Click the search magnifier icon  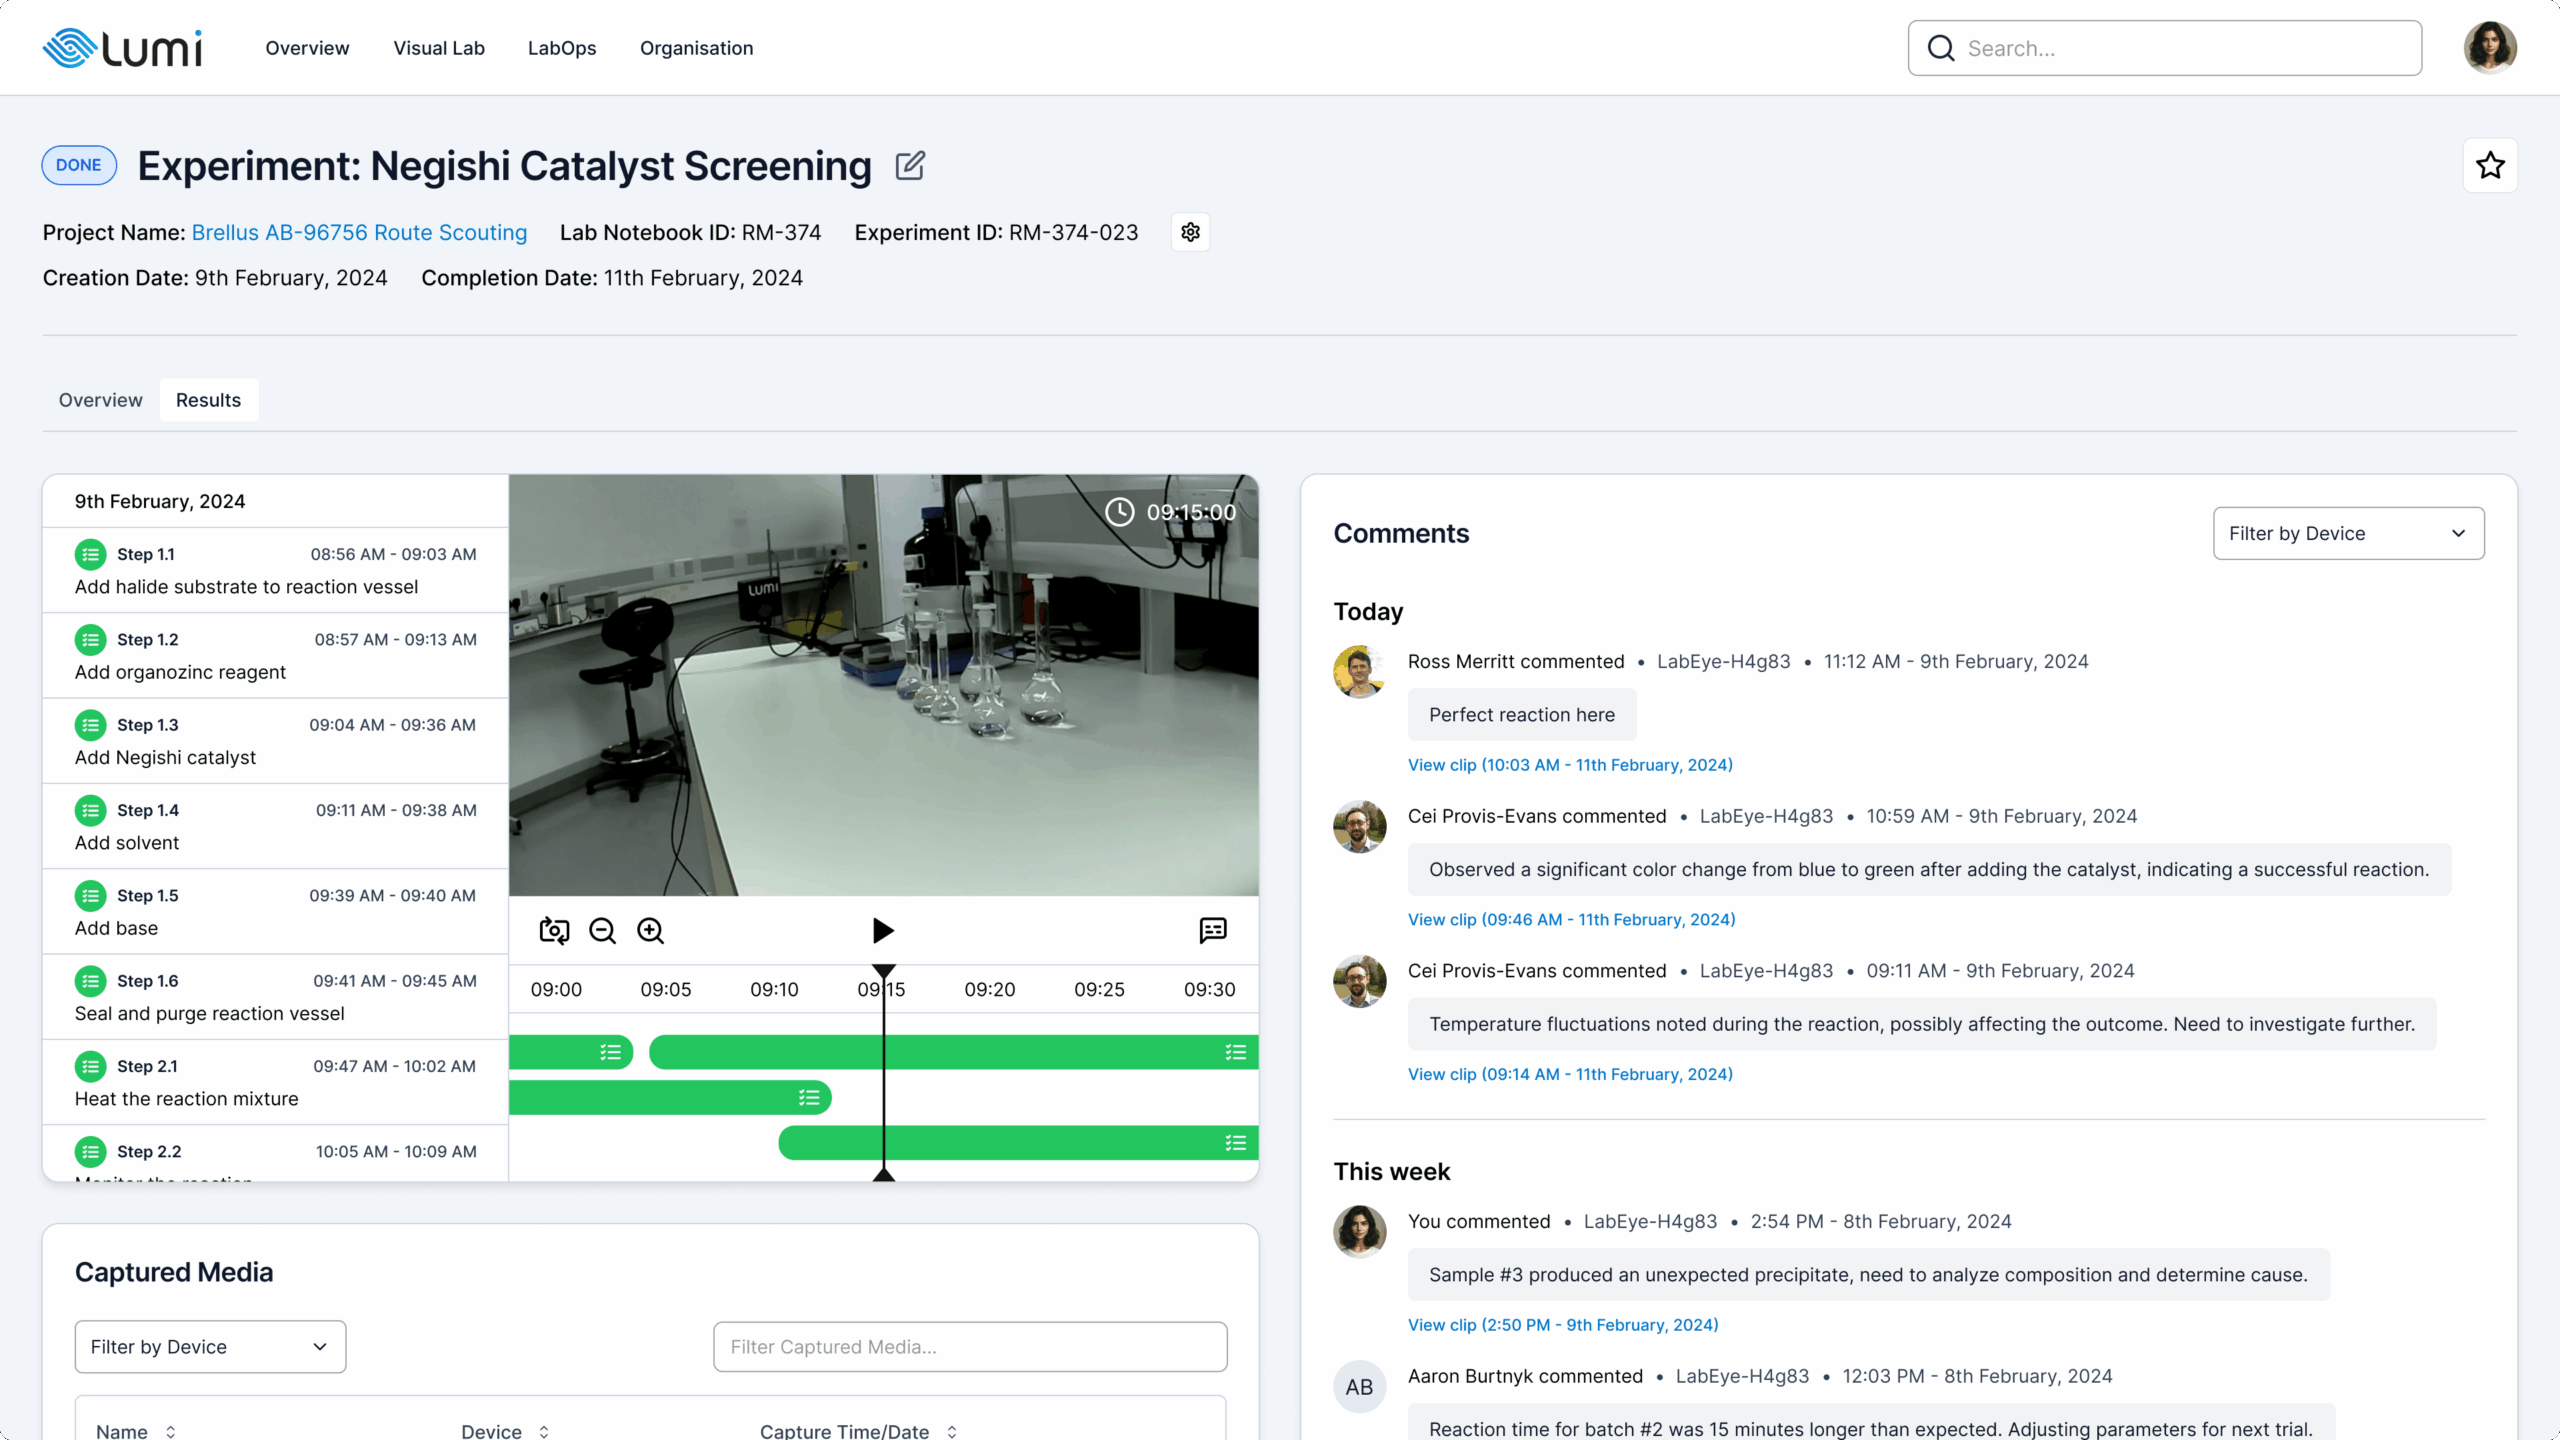pos(1941,48)
